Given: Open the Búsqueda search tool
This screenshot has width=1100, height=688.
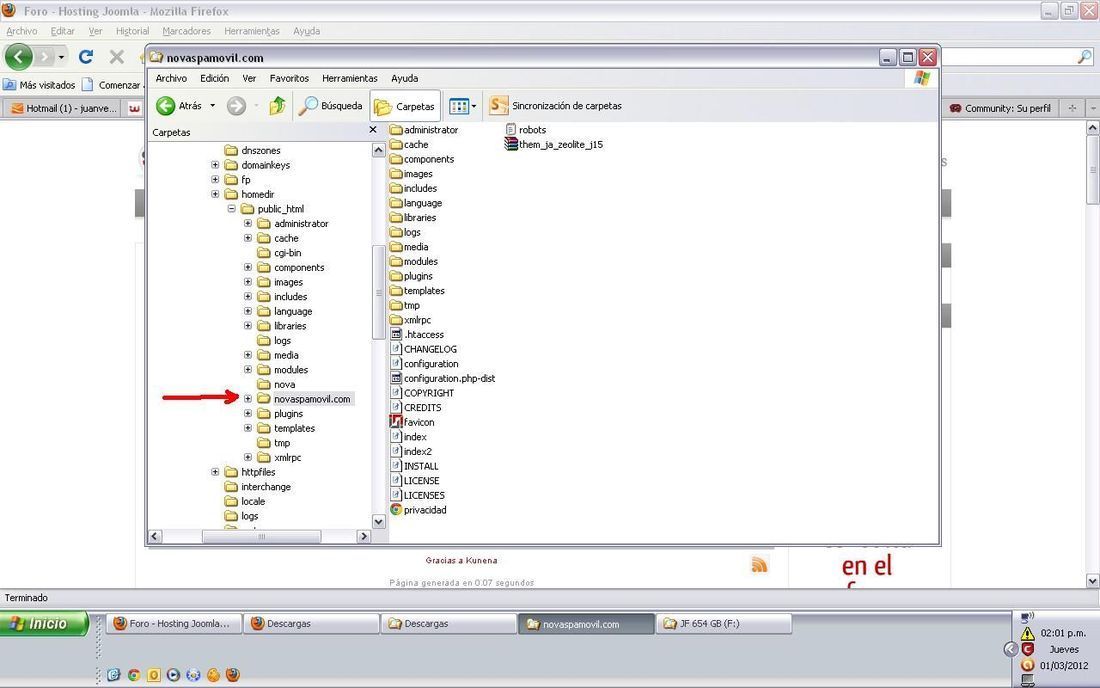Looking at the screenshot, I should pyautogui.click(x=330, y=106).
